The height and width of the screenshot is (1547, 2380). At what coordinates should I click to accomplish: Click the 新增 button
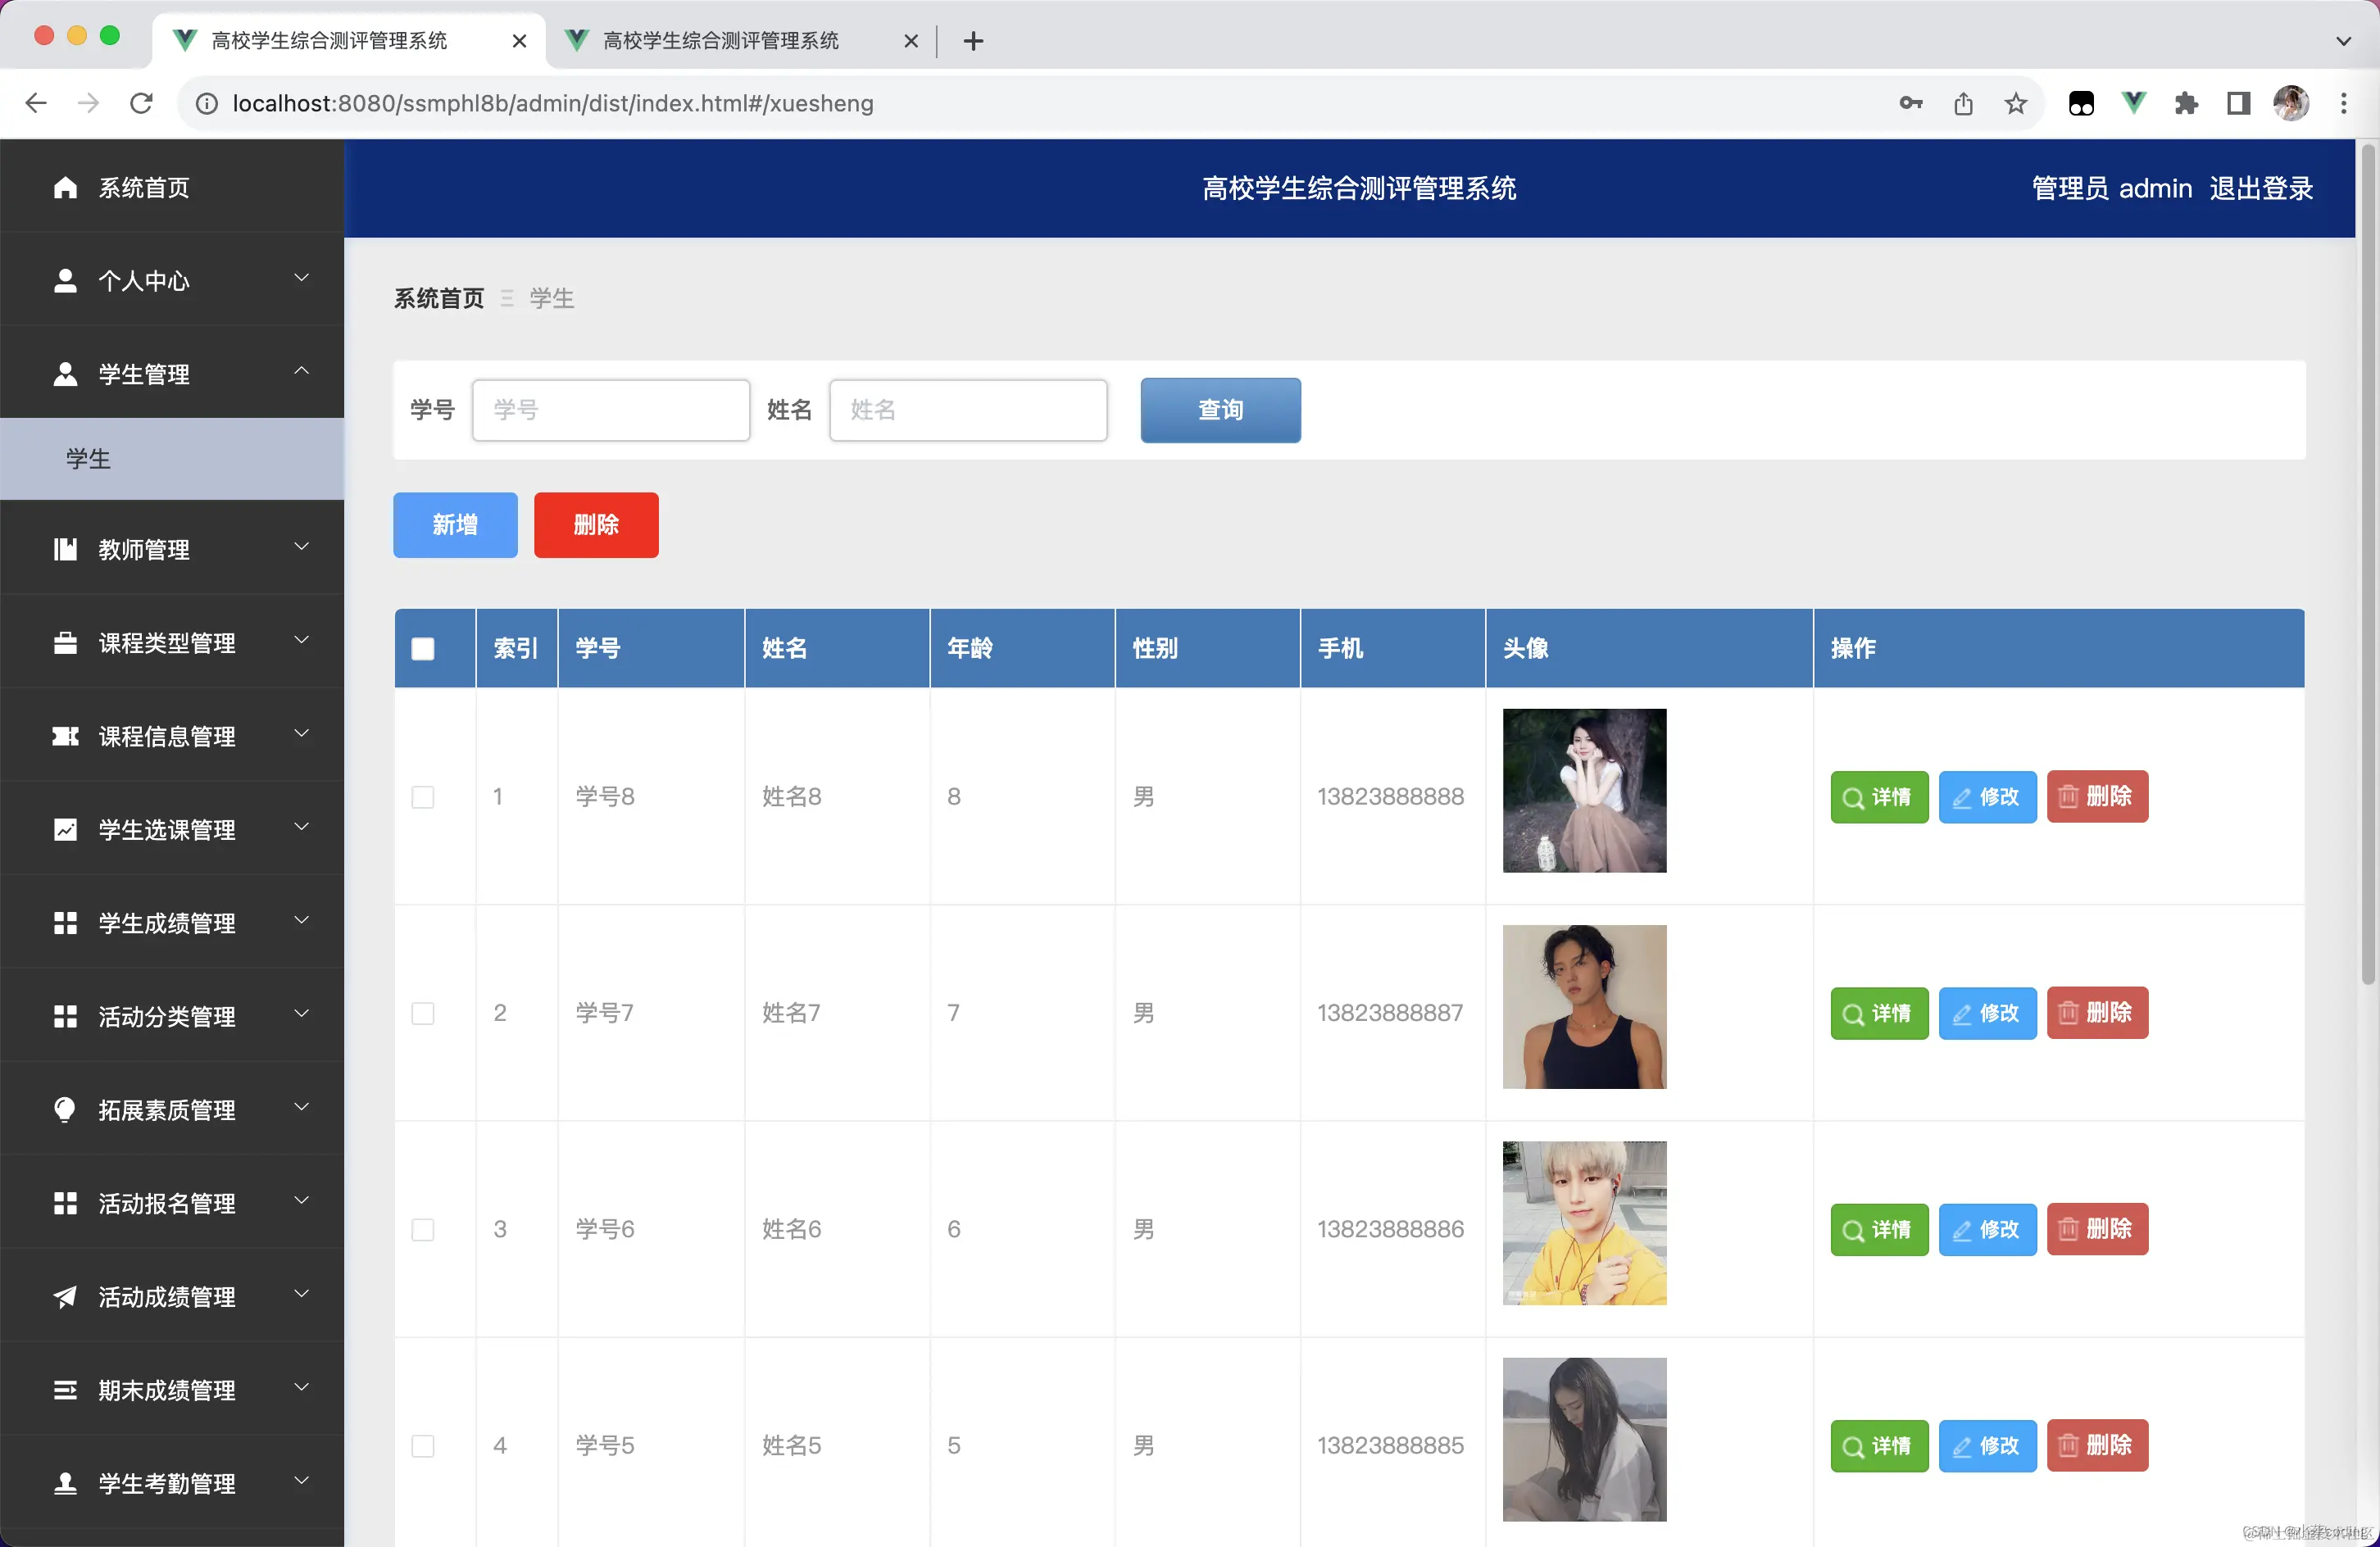[x=455, y=524]
